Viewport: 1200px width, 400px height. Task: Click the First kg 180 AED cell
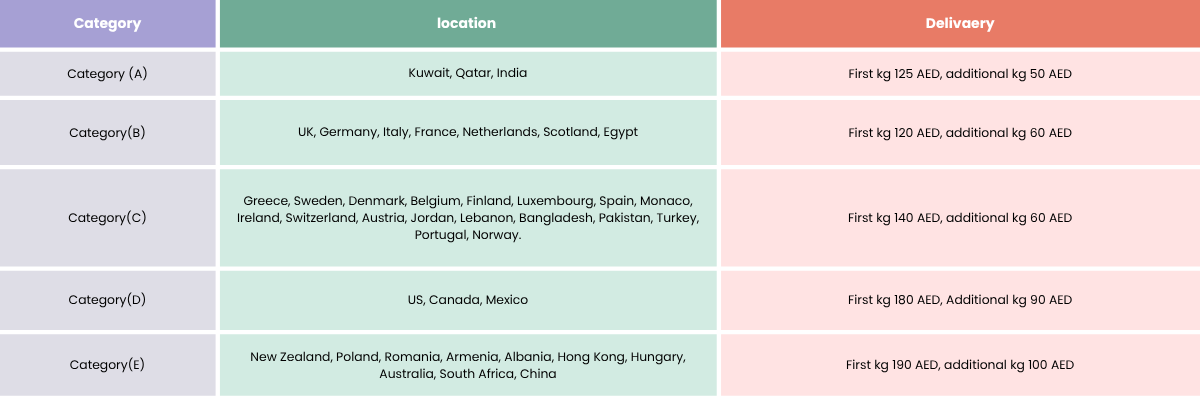click(959, 299)
